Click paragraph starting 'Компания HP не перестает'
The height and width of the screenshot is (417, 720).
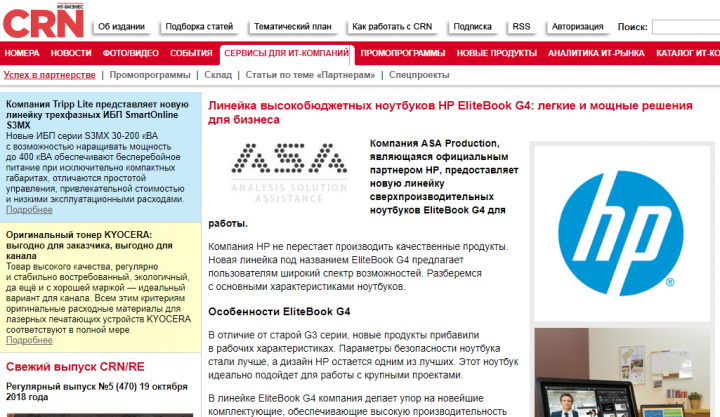(358, 266)
